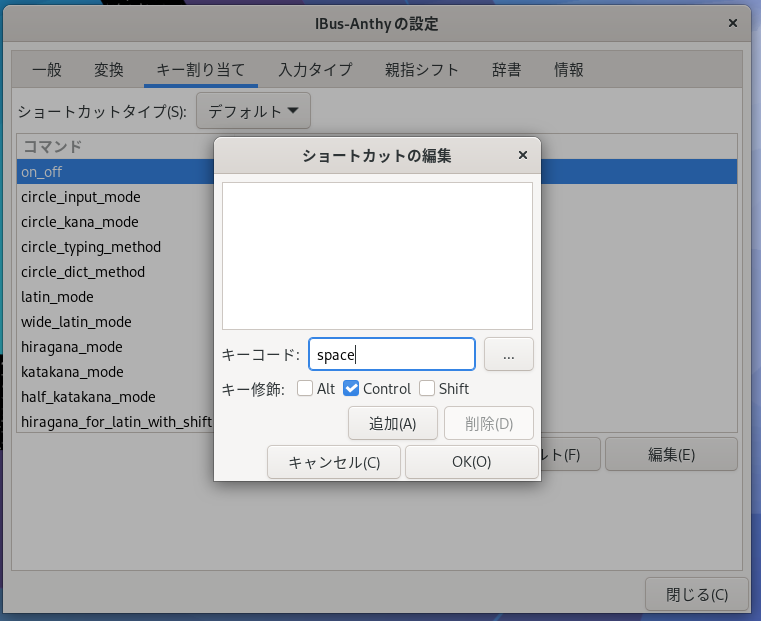Select the half_katakana_mode row
This screenshot has width=761, height=621.
[x=116, y=397]
